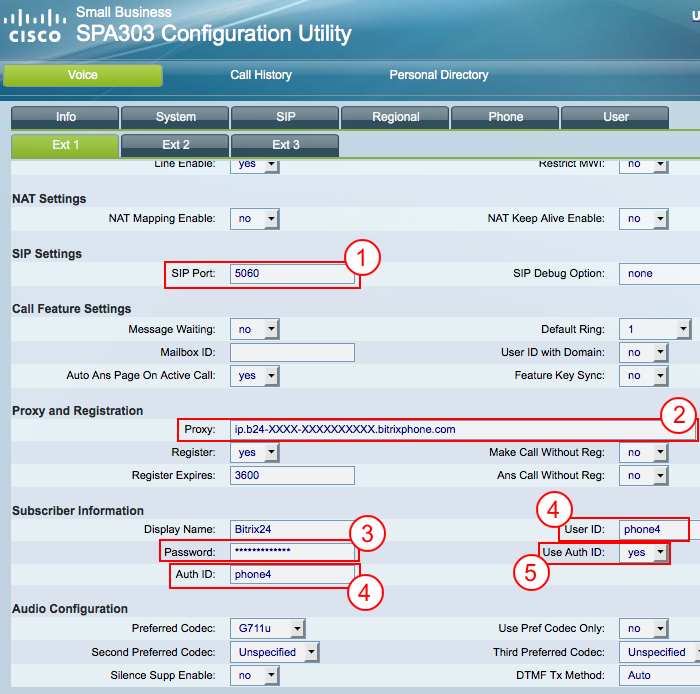Click the Mailbox ID input field
The width and height of the screenshot is (700, 694).
[292, 353]
